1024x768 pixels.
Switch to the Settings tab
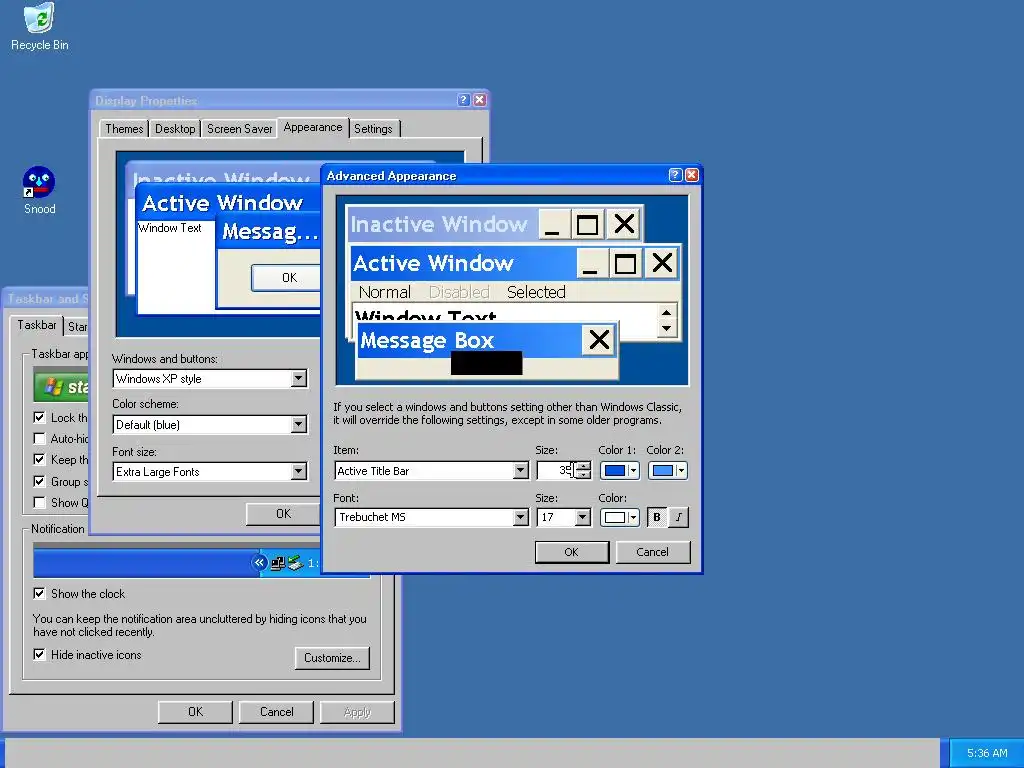point(373,129)
